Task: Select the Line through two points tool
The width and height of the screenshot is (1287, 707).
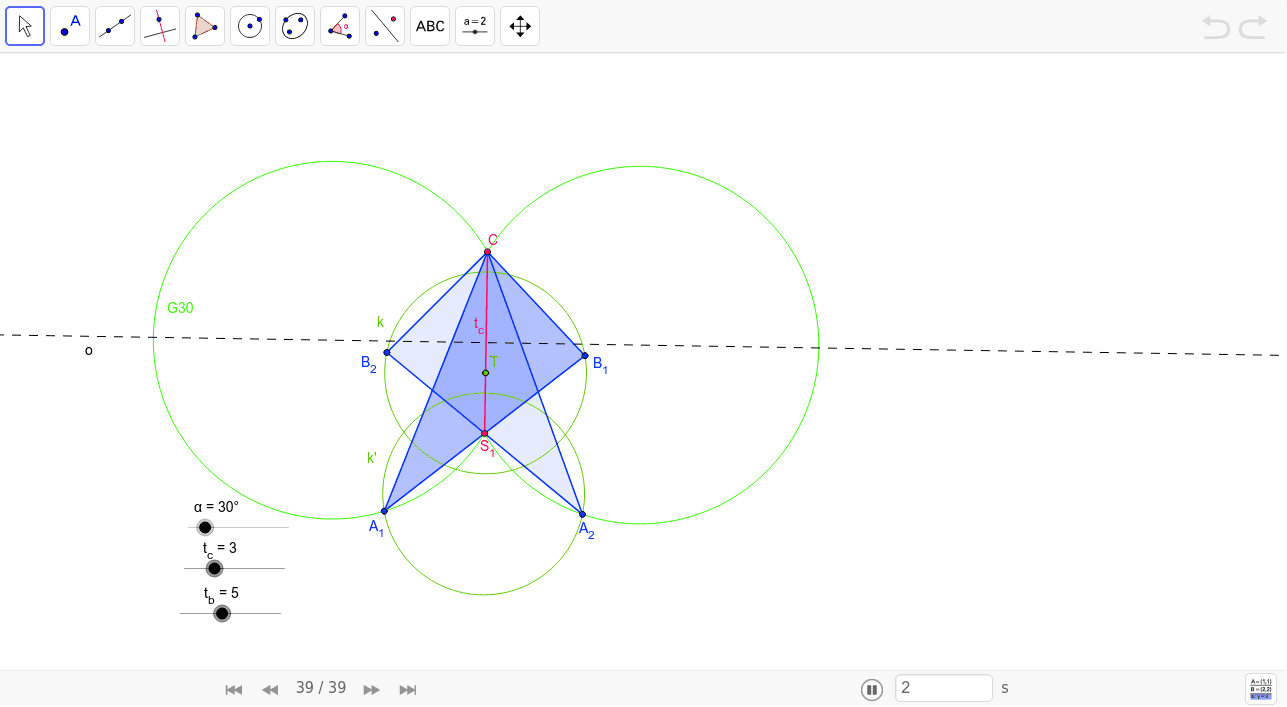Action: point(115,26)
